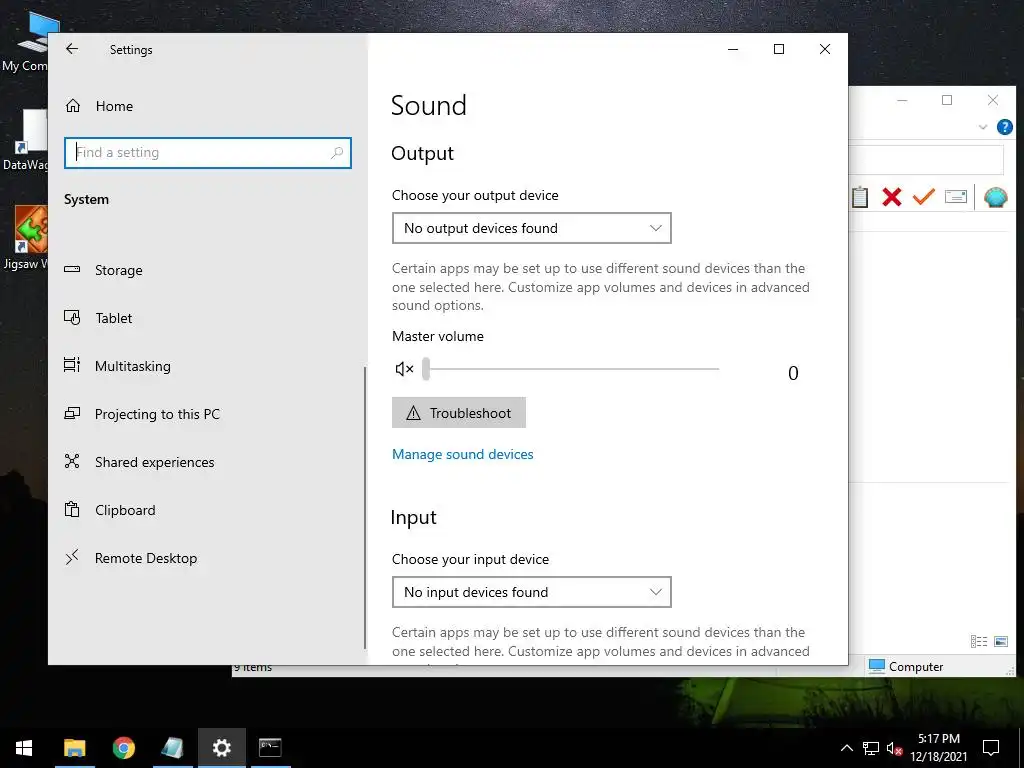The image size is (1024, 768).
Task: Expand the output device dropdown
Action: [x=532, y=228]
